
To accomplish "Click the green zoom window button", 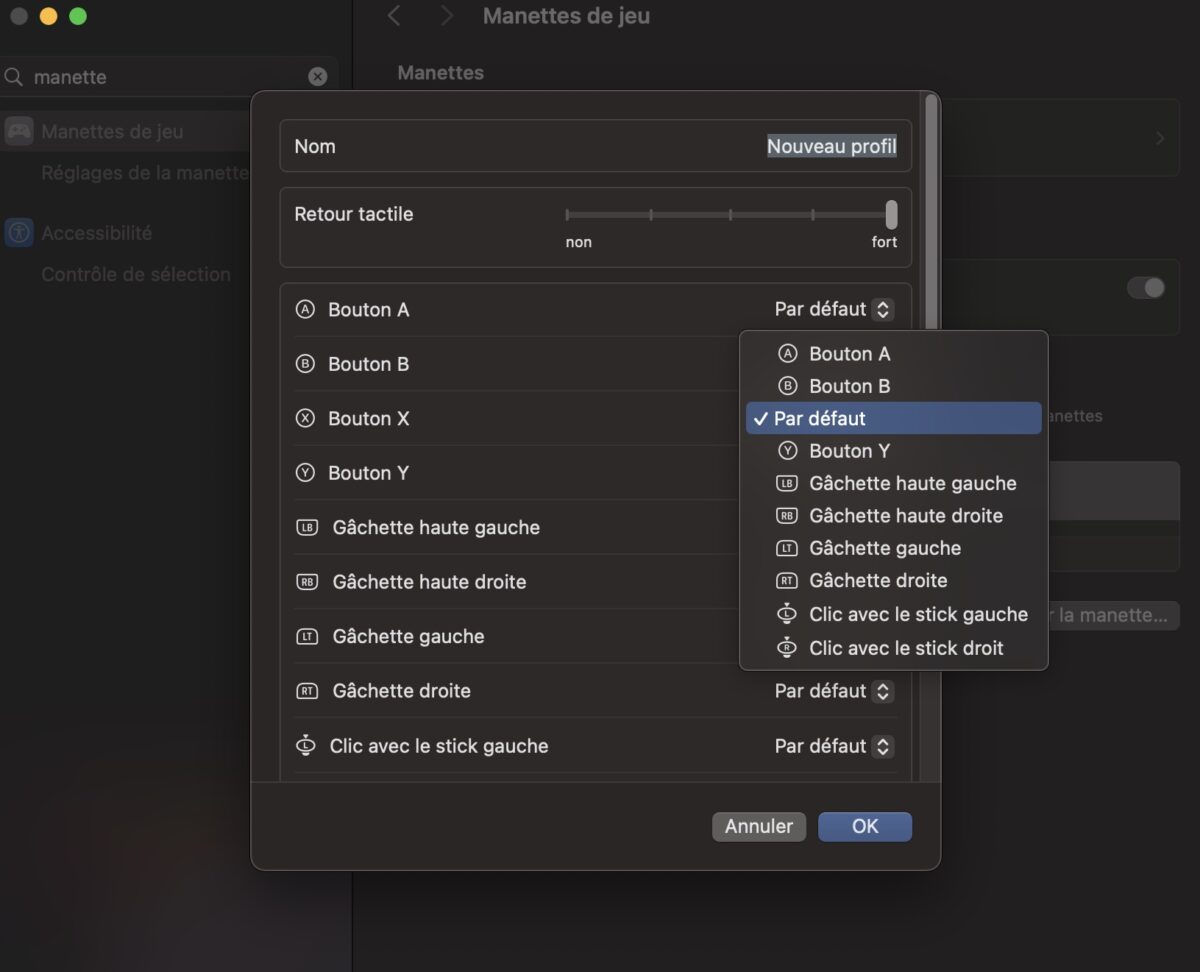I will (78, 16).
